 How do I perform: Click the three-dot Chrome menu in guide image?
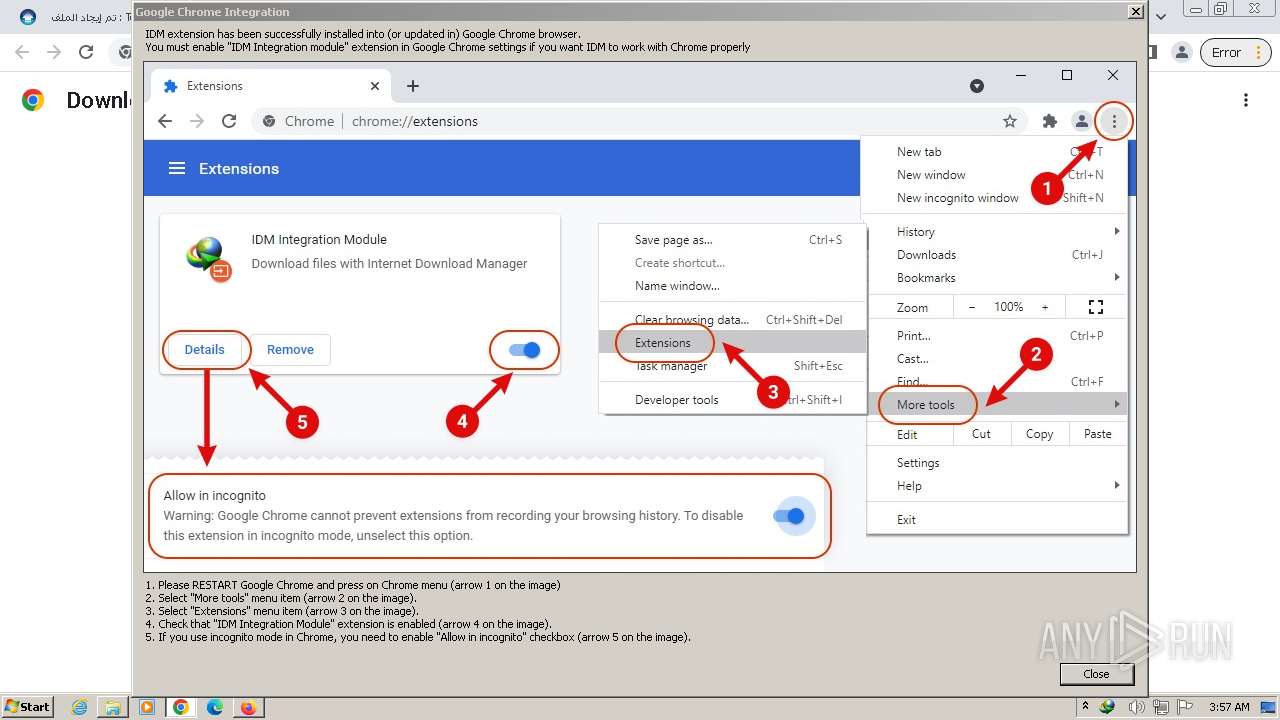click(1114, 121)
